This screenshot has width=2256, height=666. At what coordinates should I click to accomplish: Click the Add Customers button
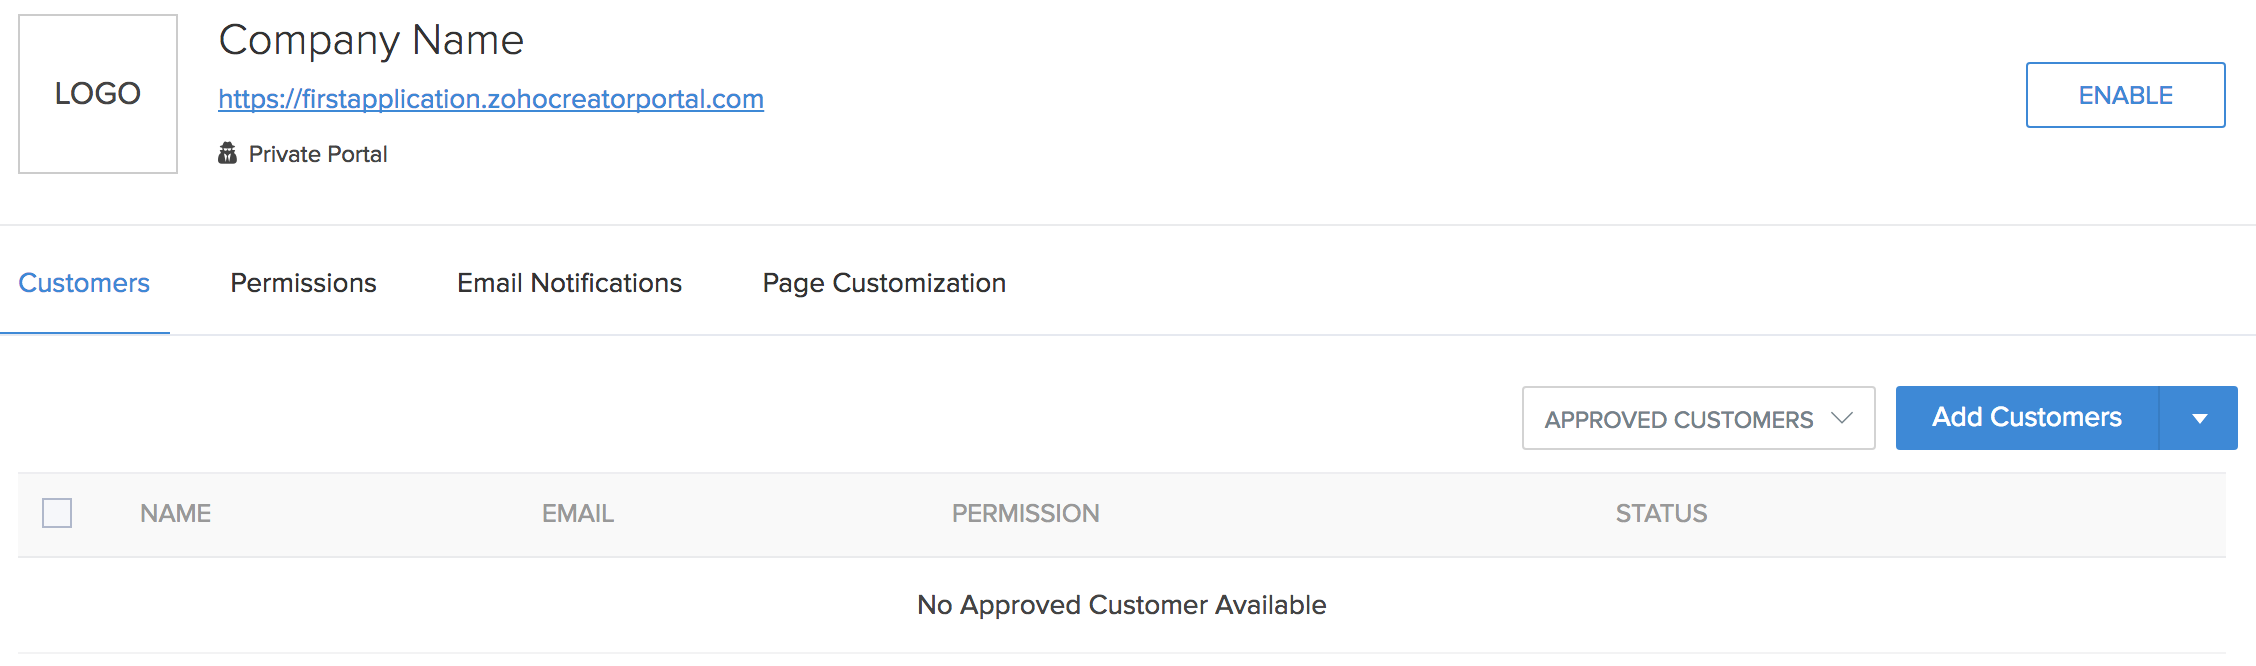pos(2026,418)
